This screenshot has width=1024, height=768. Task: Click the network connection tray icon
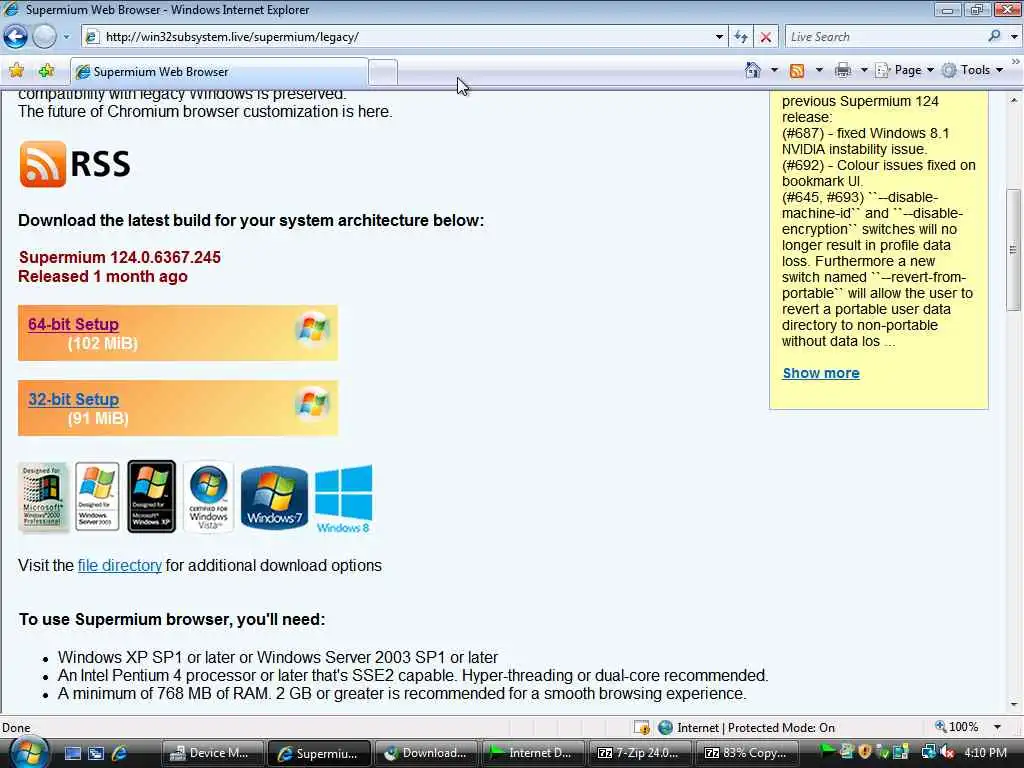pos(928,752)
